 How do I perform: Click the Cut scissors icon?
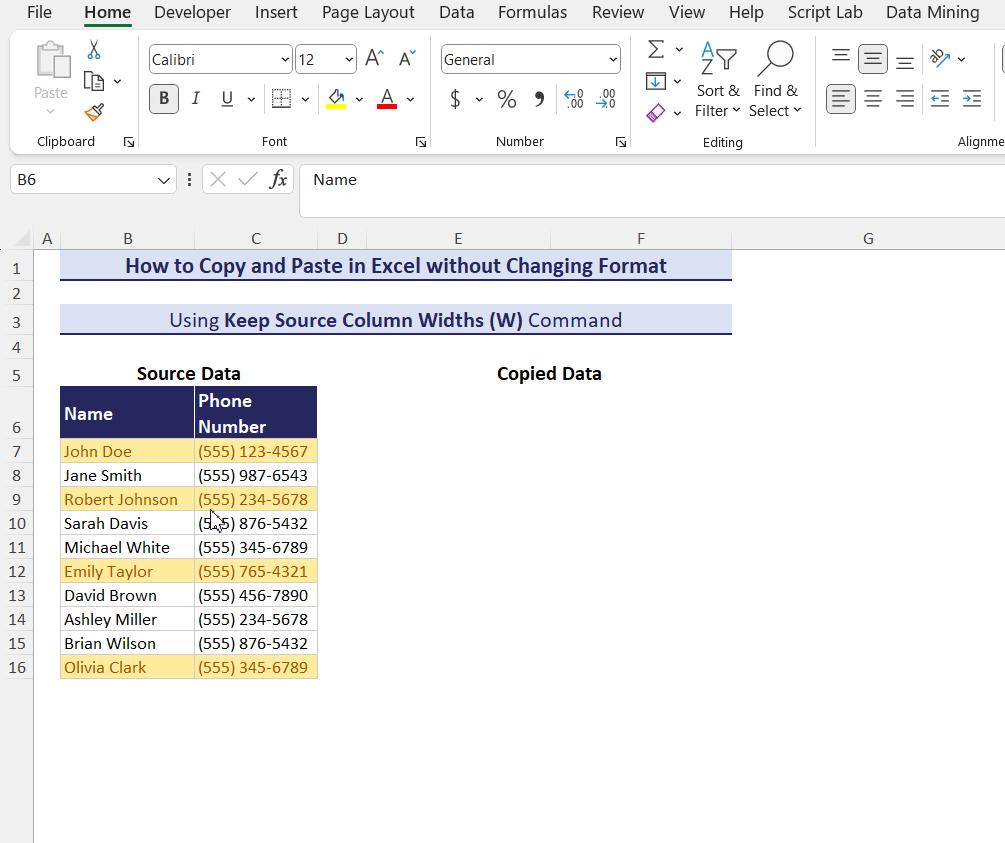point(94,50)
